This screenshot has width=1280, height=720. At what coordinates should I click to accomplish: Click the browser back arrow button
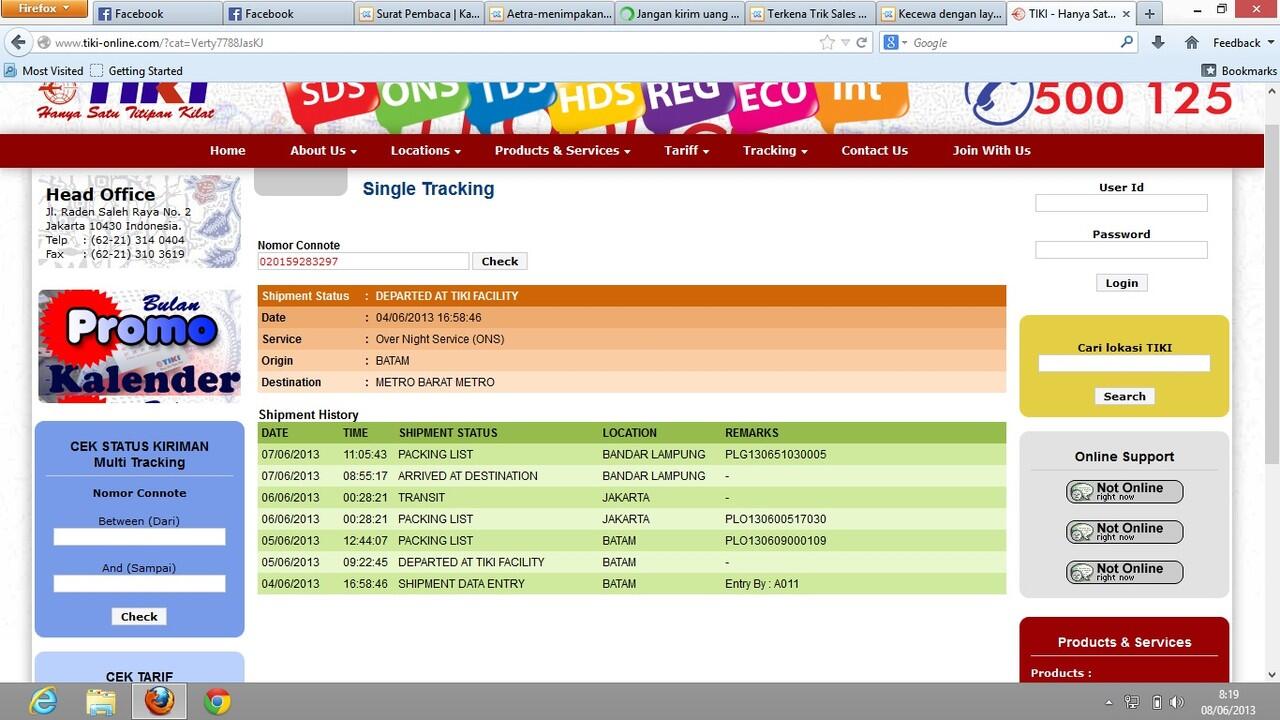pyautogui.click(x=17, y=42)
